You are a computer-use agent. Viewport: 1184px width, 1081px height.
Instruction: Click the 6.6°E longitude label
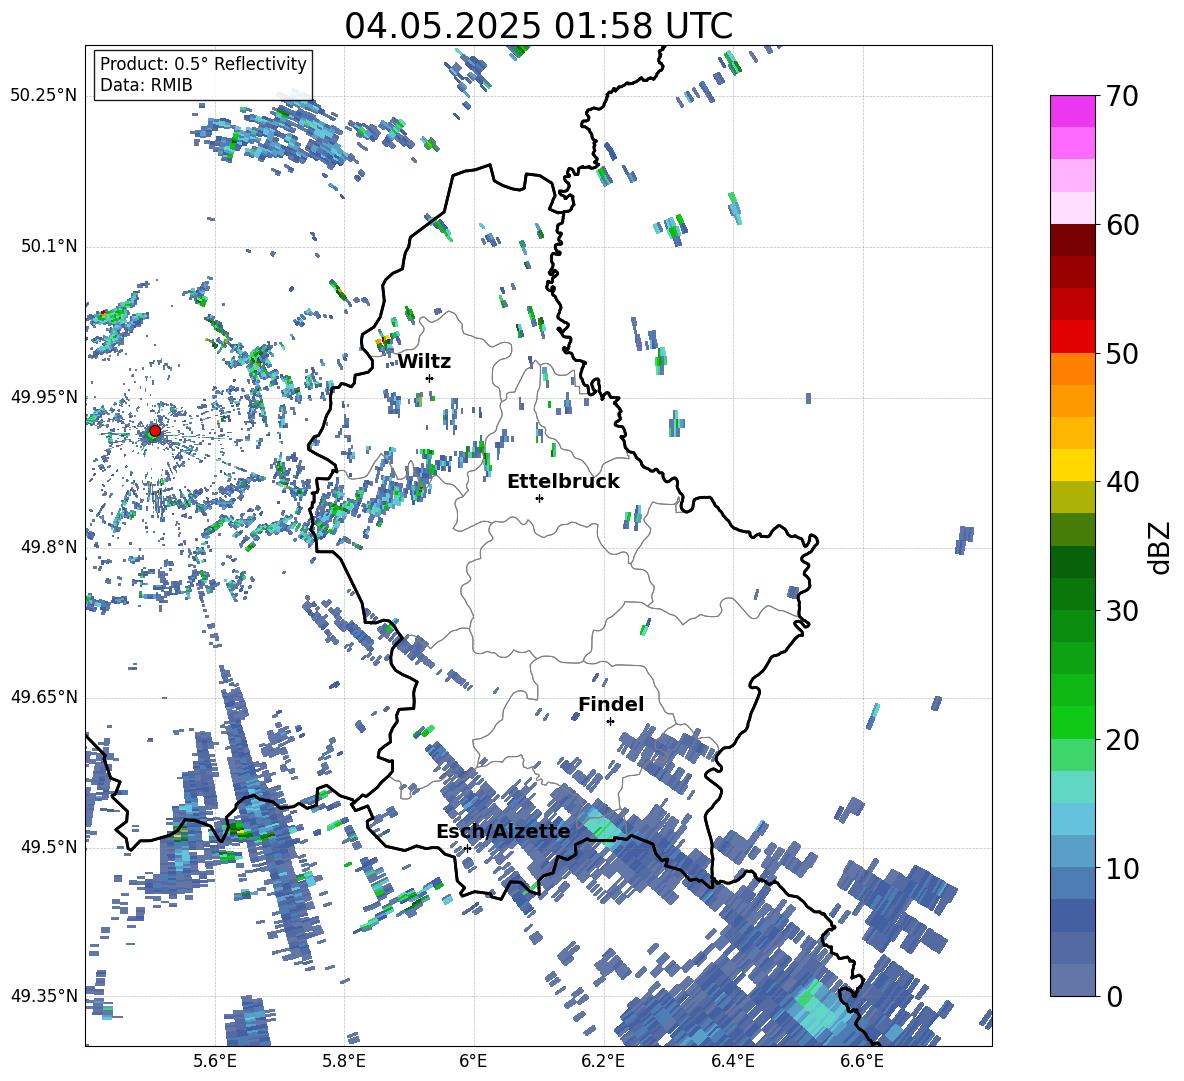862,1061
